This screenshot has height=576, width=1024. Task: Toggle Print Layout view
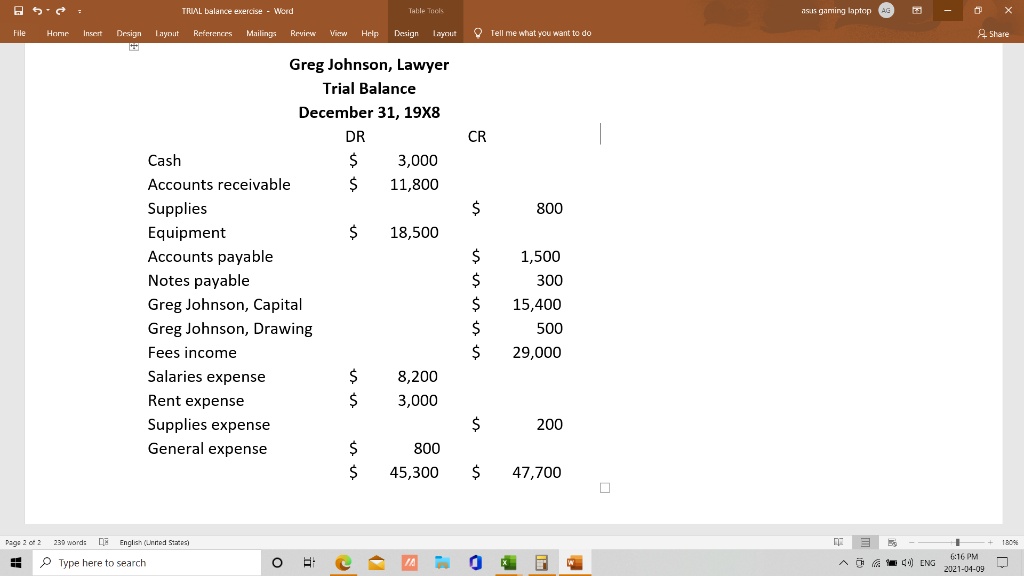click(864, 542)
